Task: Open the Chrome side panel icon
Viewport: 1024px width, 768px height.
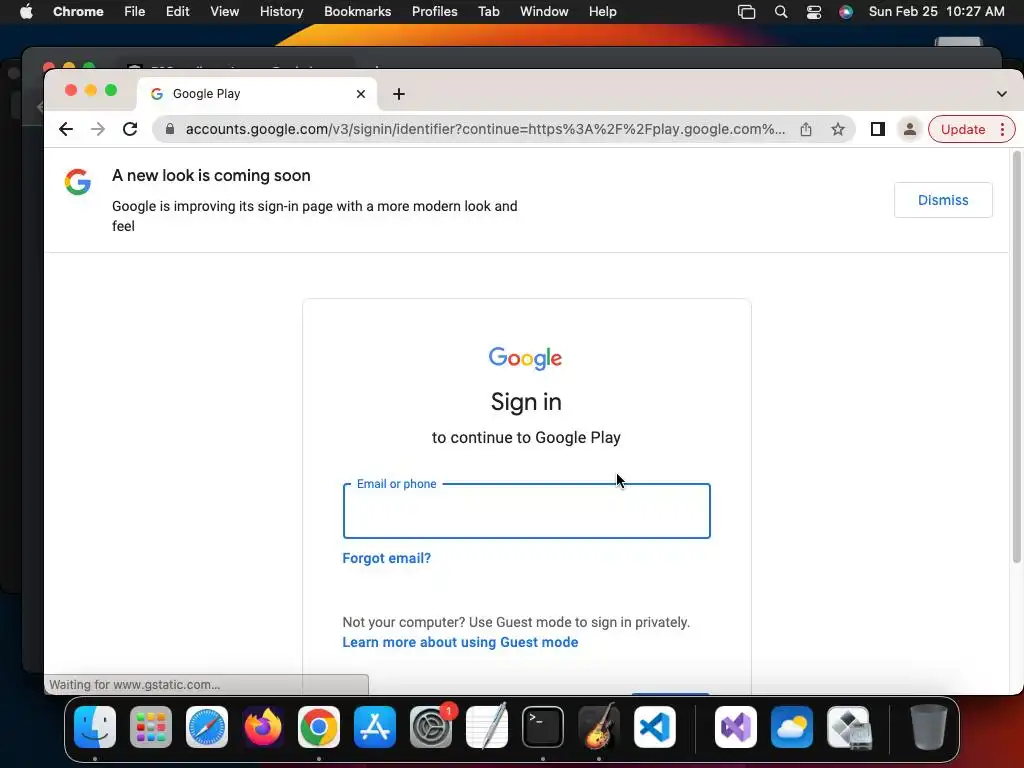Action: tap(878, 129)
